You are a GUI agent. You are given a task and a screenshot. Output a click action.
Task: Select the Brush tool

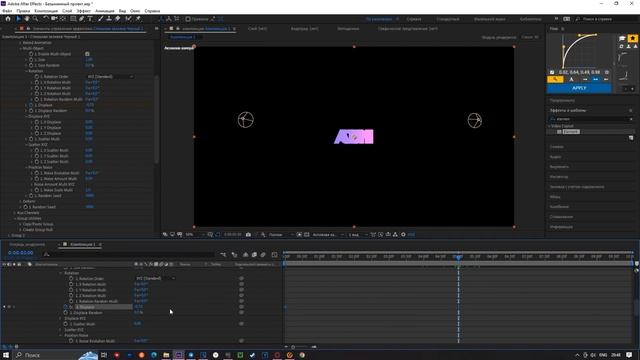point(100,19)
